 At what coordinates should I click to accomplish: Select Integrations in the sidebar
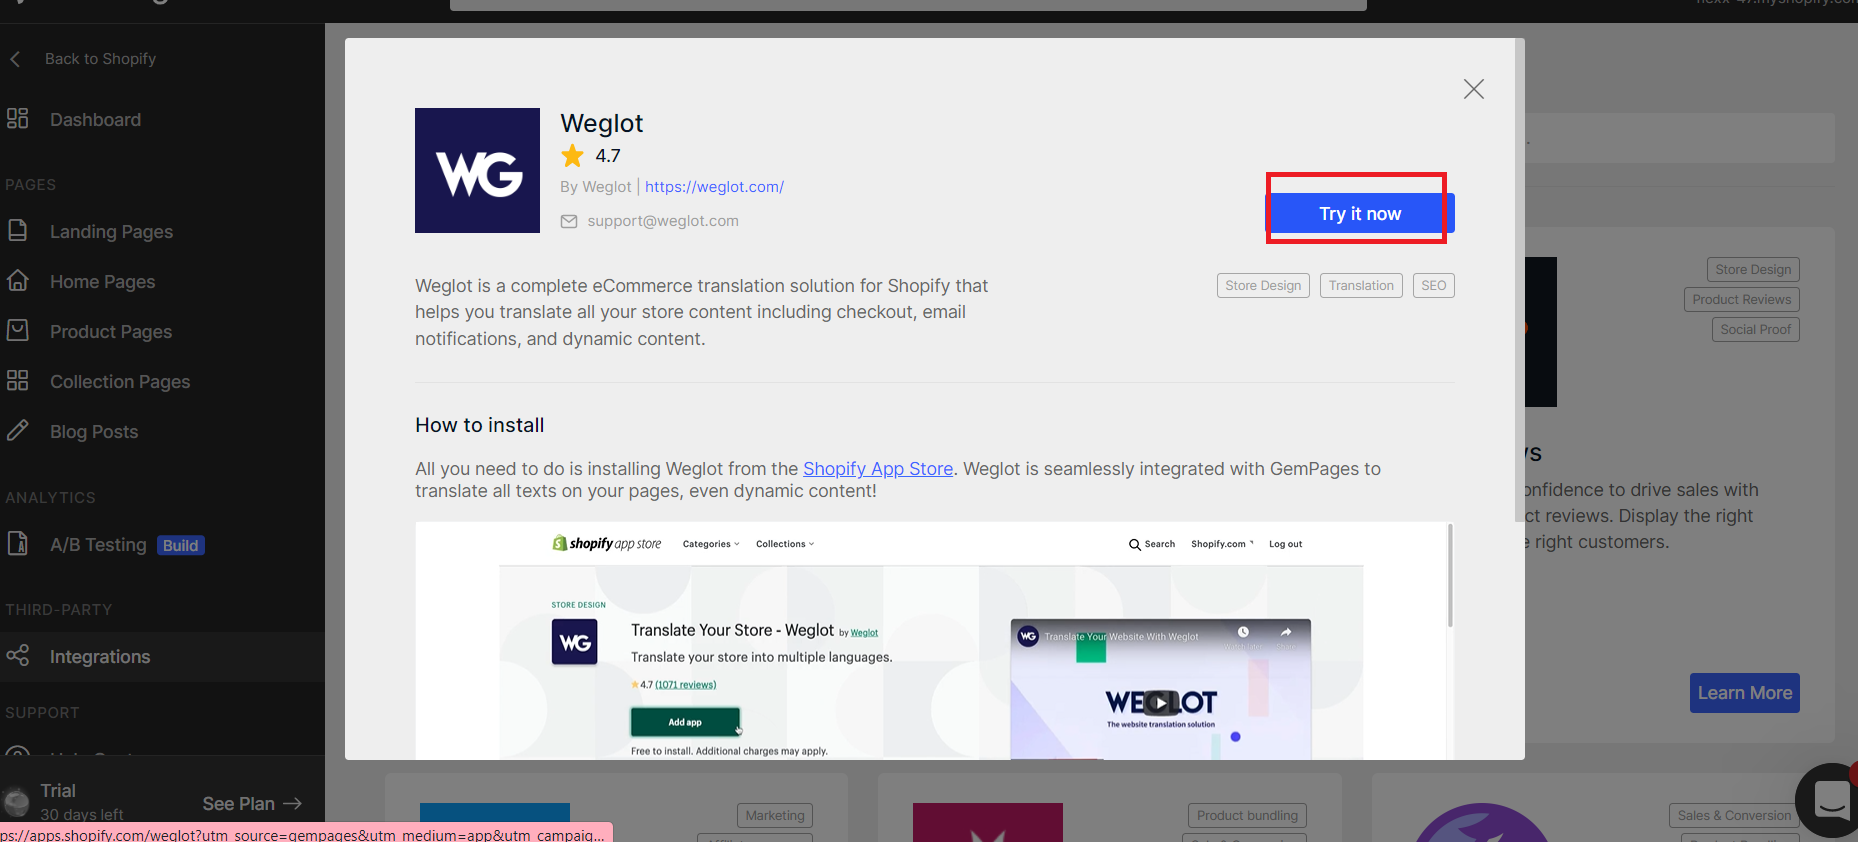162,656
